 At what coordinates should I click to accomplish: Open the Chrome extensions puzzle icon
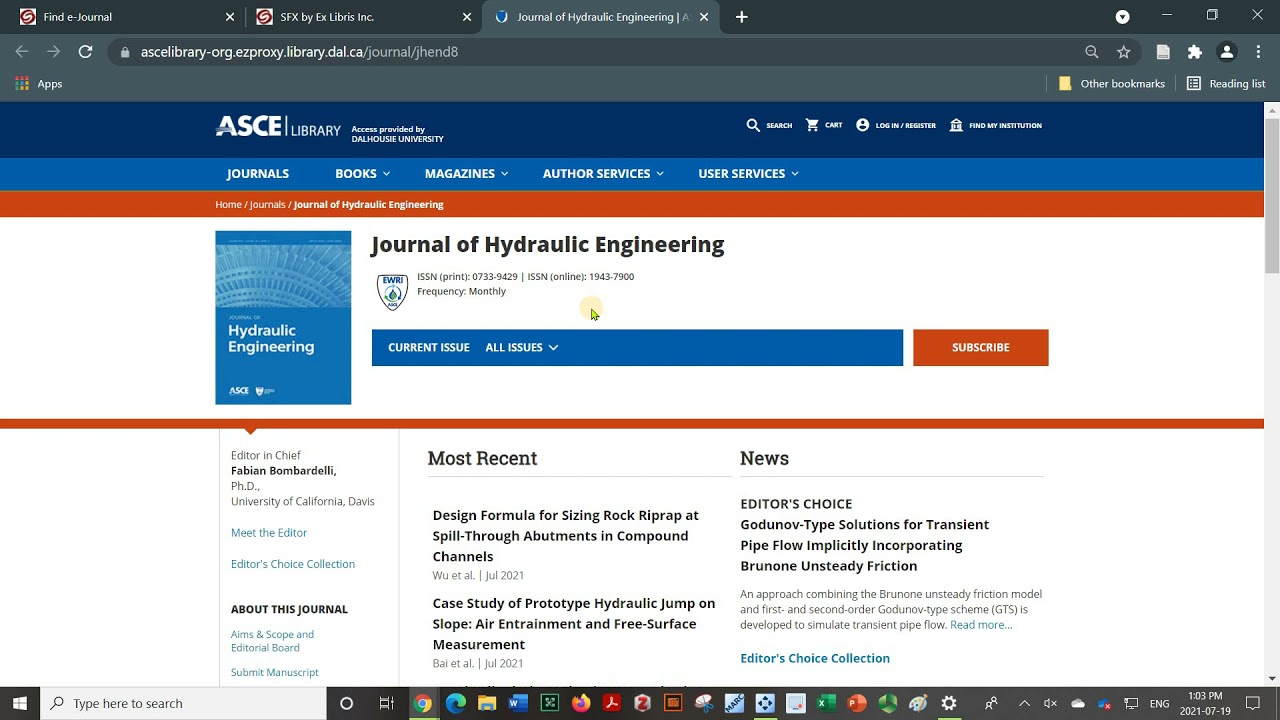point(1195,52)
